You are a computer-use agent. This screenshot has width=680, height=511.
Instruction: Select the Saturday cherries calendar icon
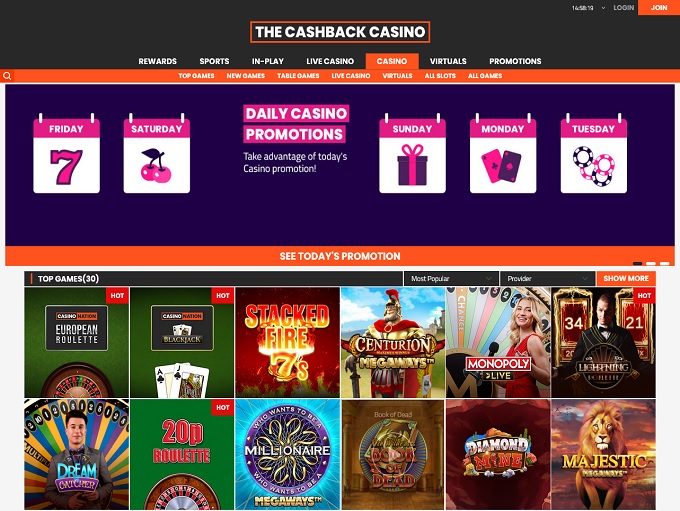pyautogui.click(x=157, y=154)
